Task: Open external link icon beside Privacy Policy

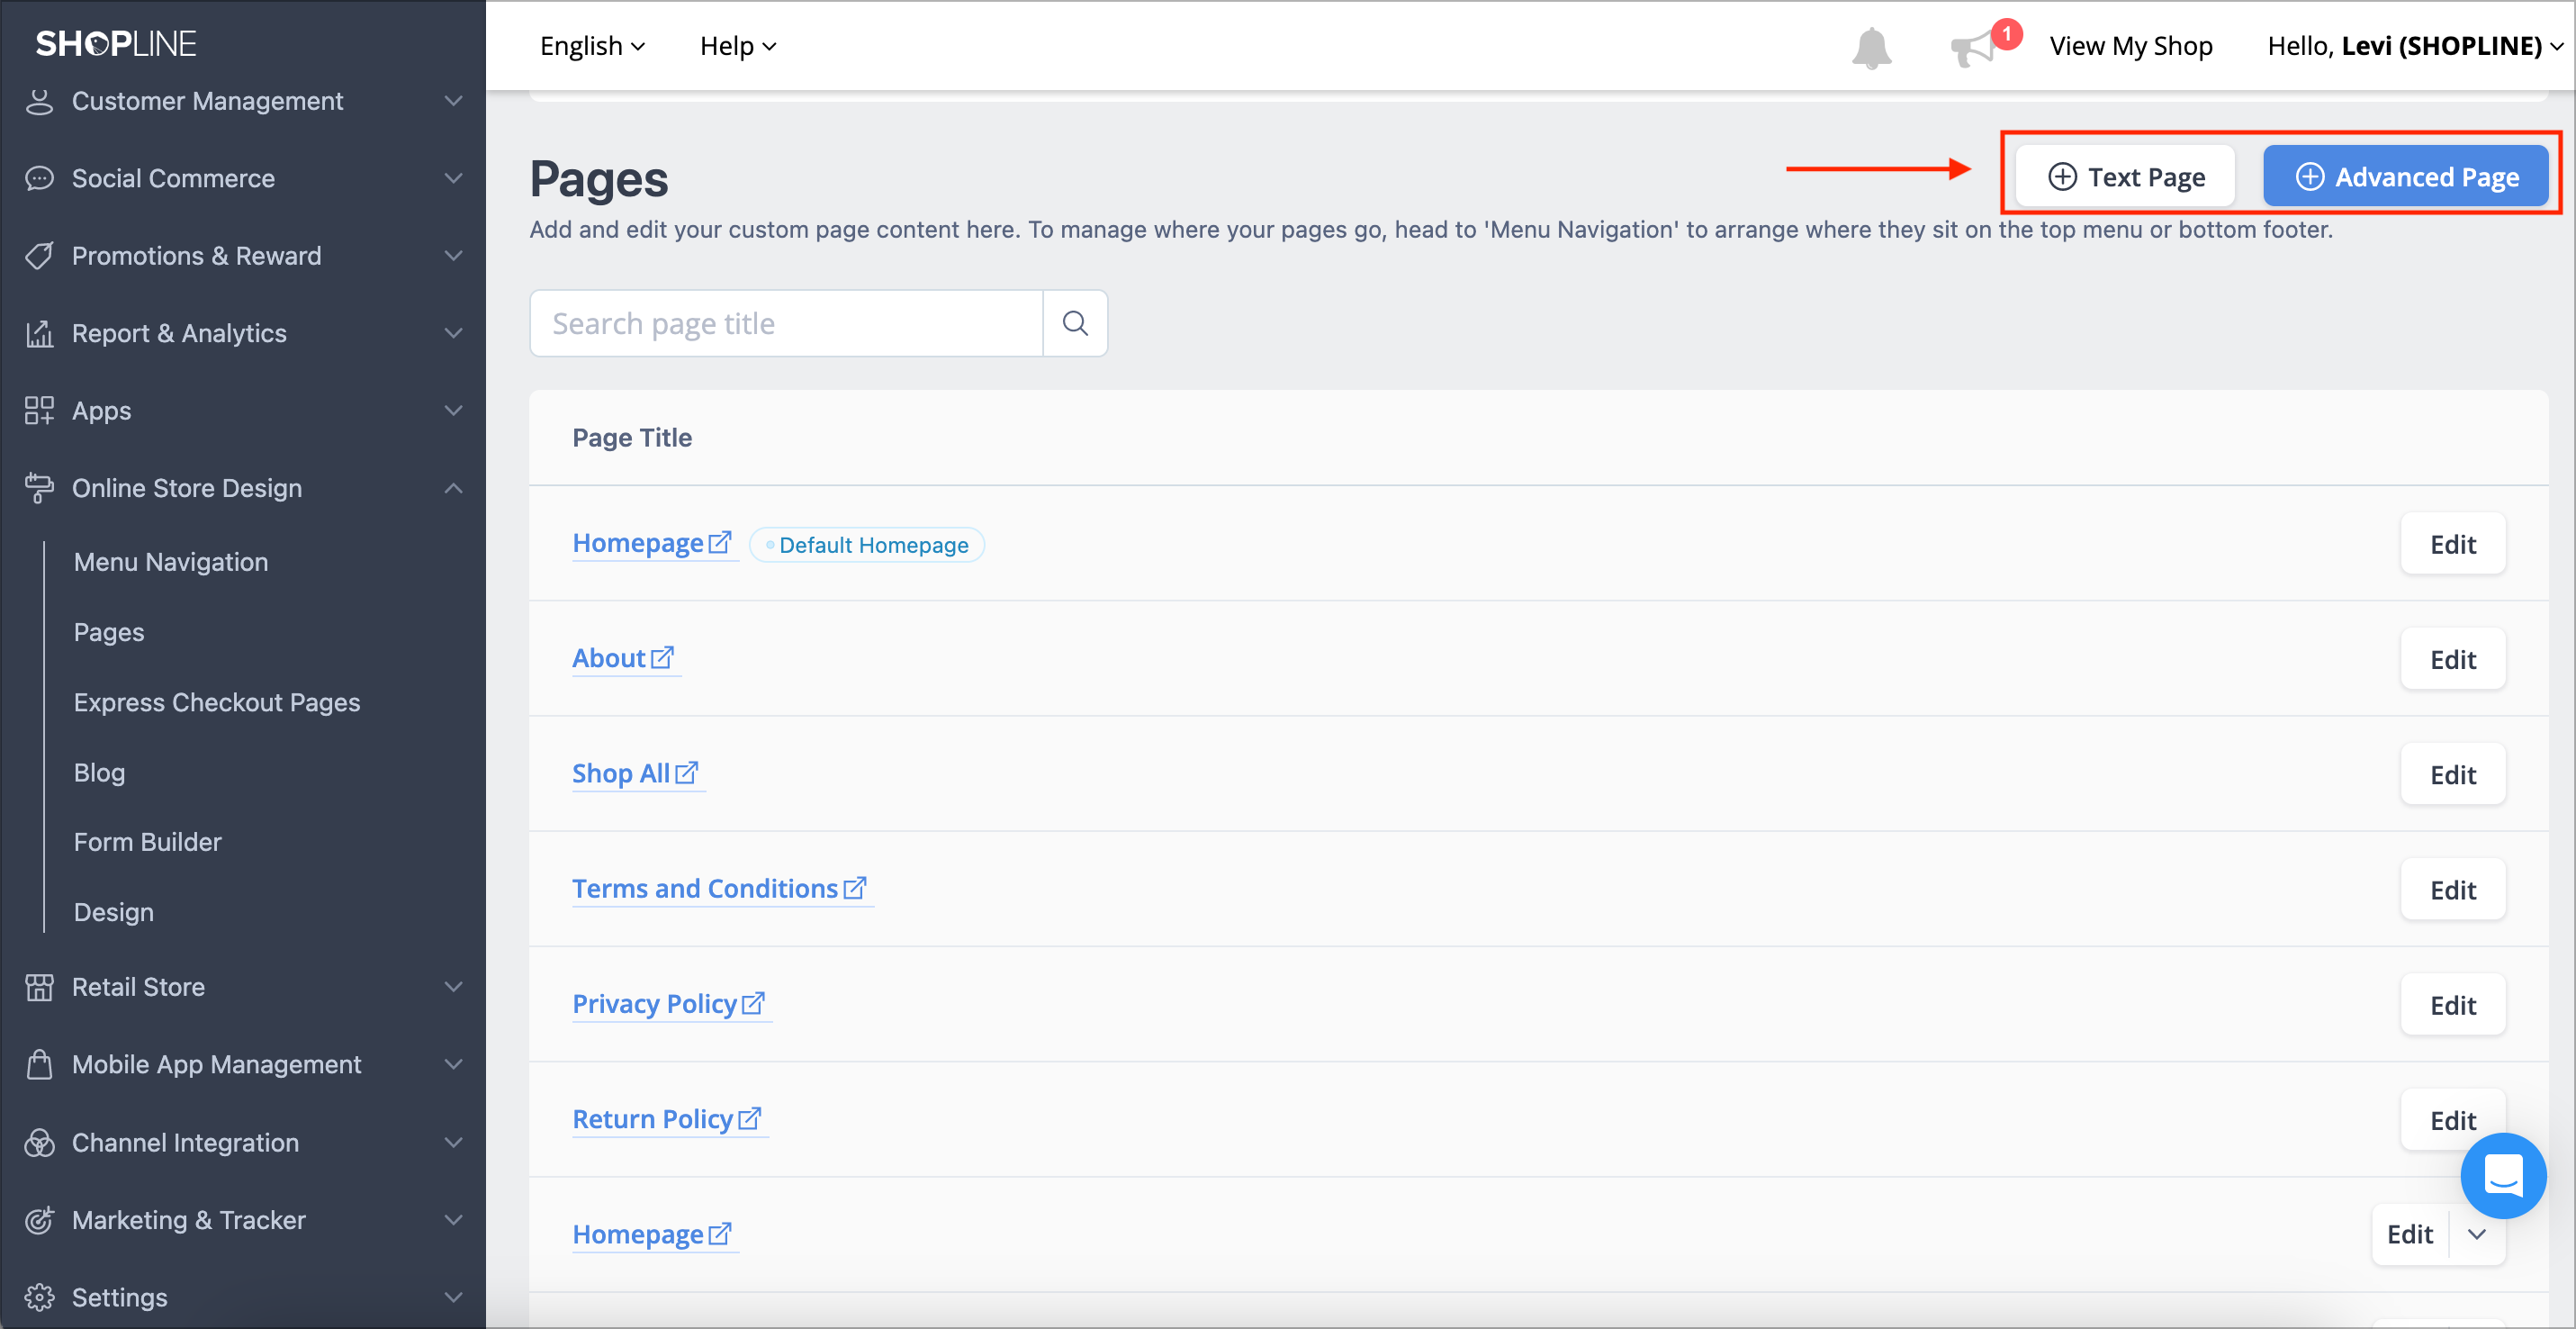Action: pyautogui.click(x=753, y=1002)
